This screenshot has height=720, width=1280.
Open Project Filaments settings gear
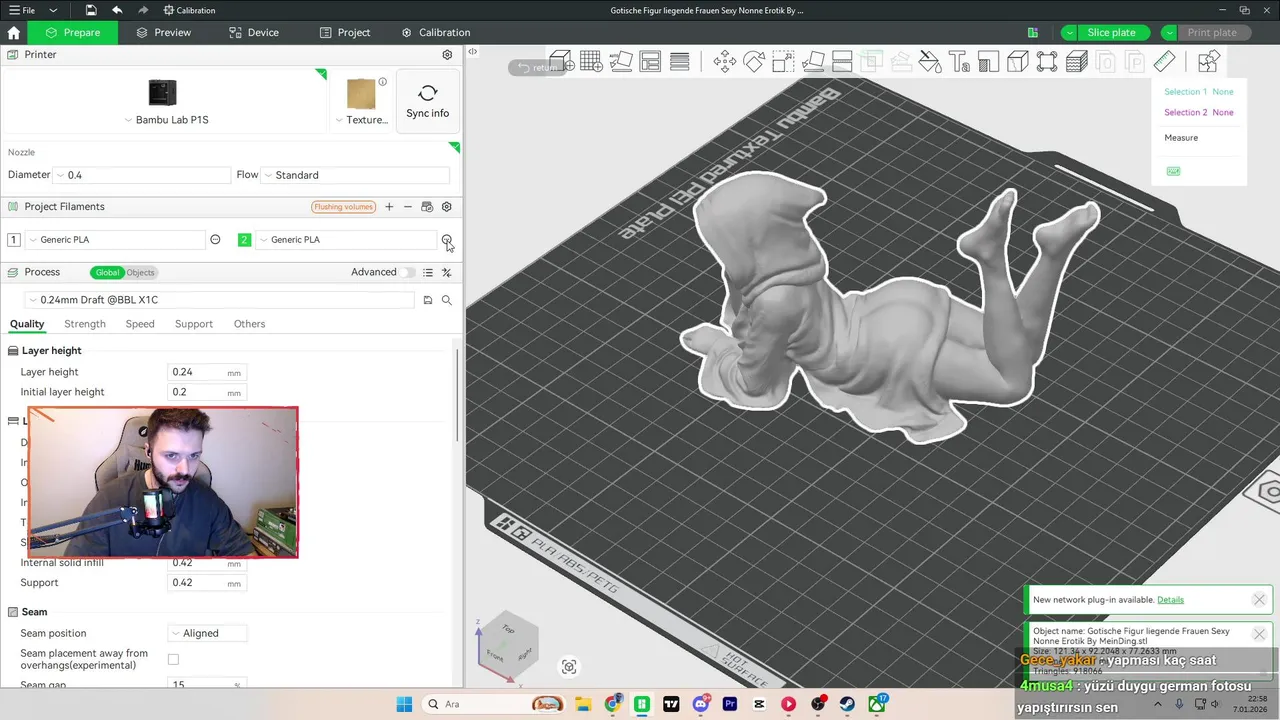[447, 207]
